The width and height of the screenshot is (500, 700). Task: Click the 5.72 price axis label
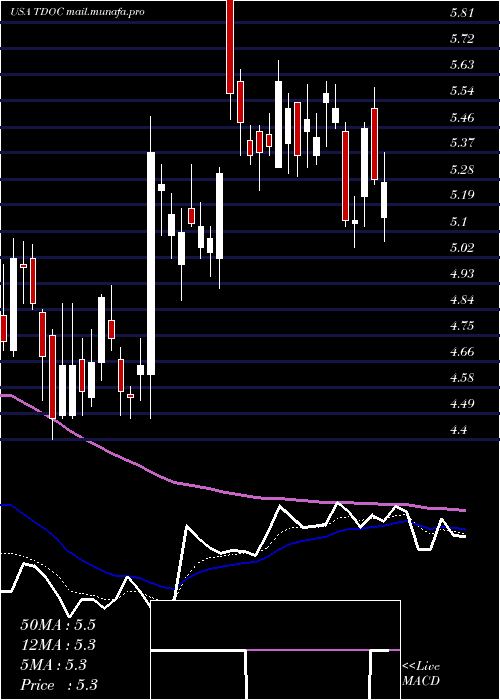pos(461,39)
